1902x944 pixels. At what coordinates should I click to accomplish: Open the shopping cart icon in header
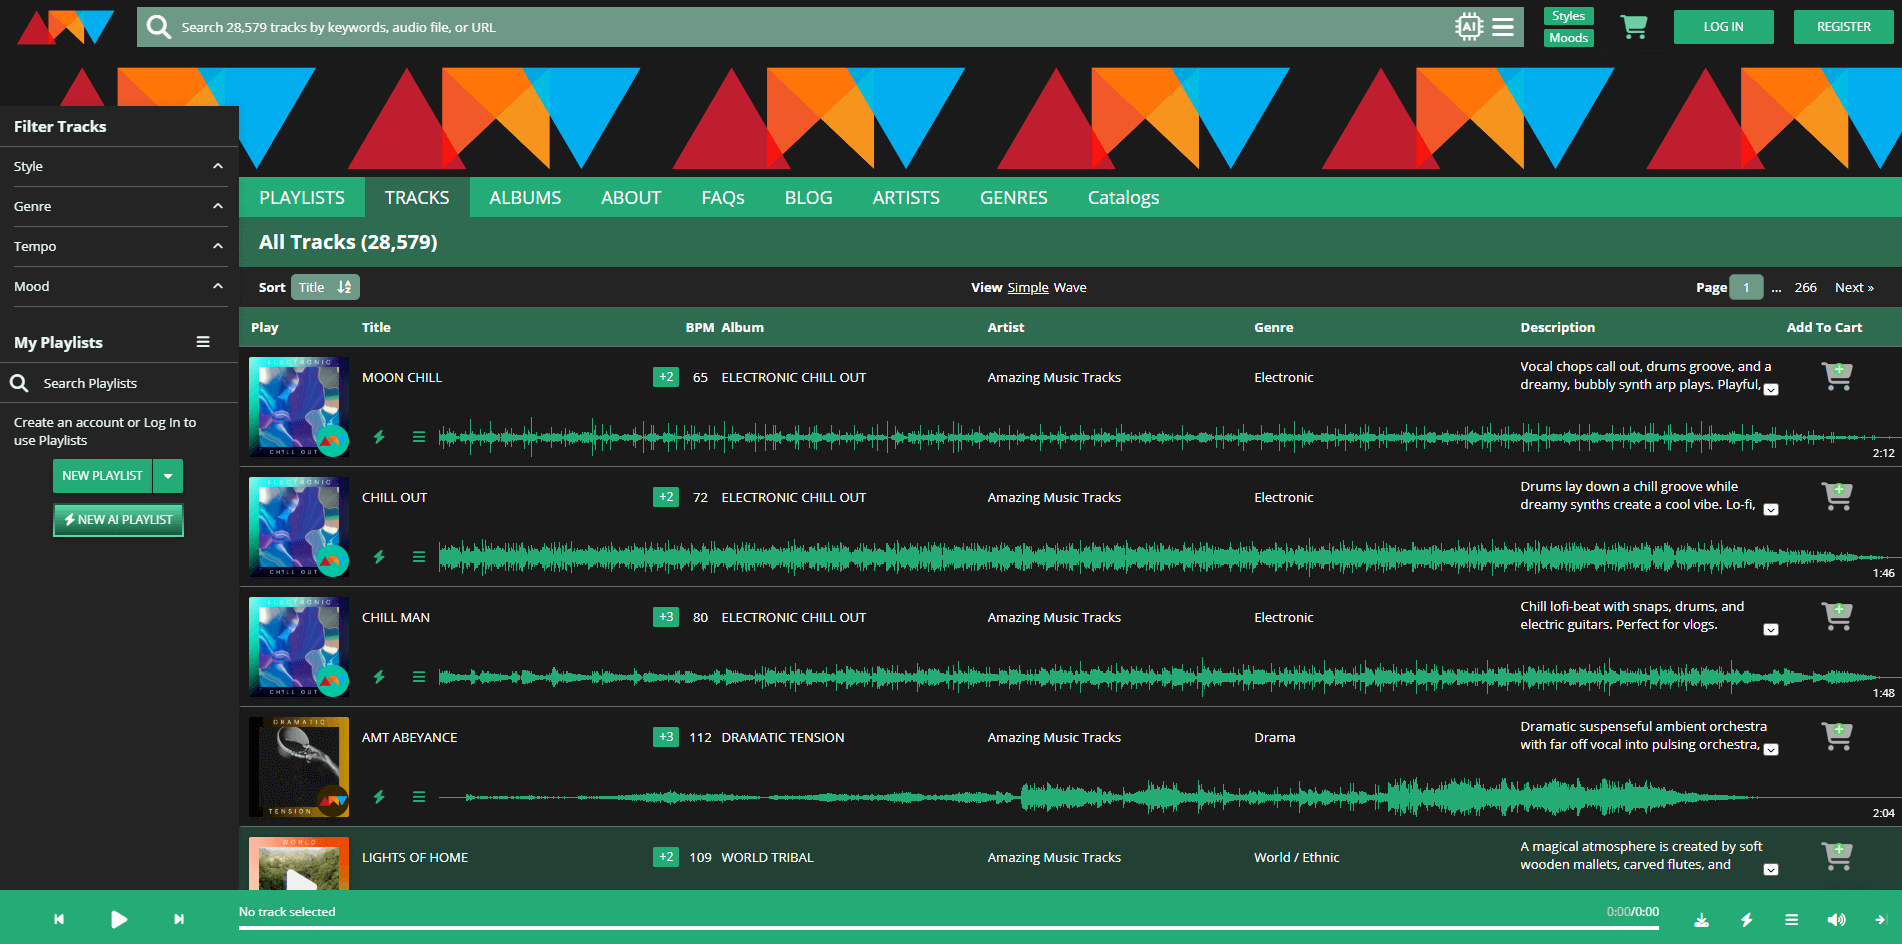click(x=1633, y=27)
